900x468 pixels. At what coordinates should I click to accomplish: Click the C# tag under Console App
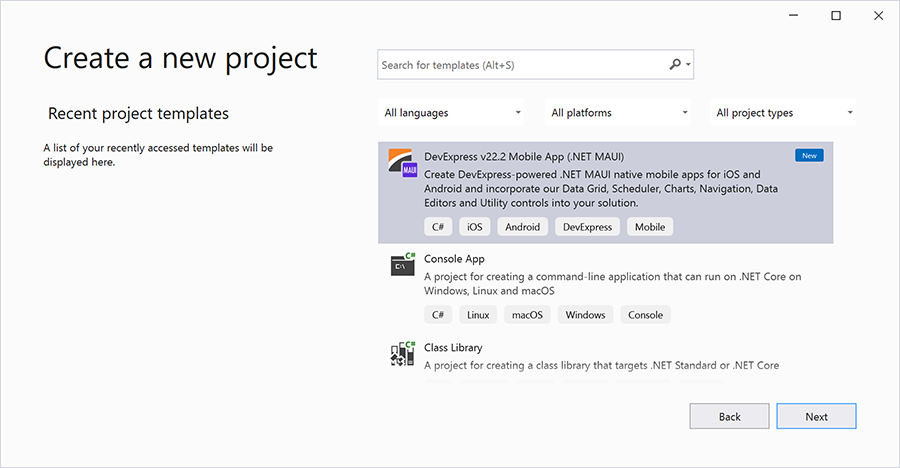[438, 315]
